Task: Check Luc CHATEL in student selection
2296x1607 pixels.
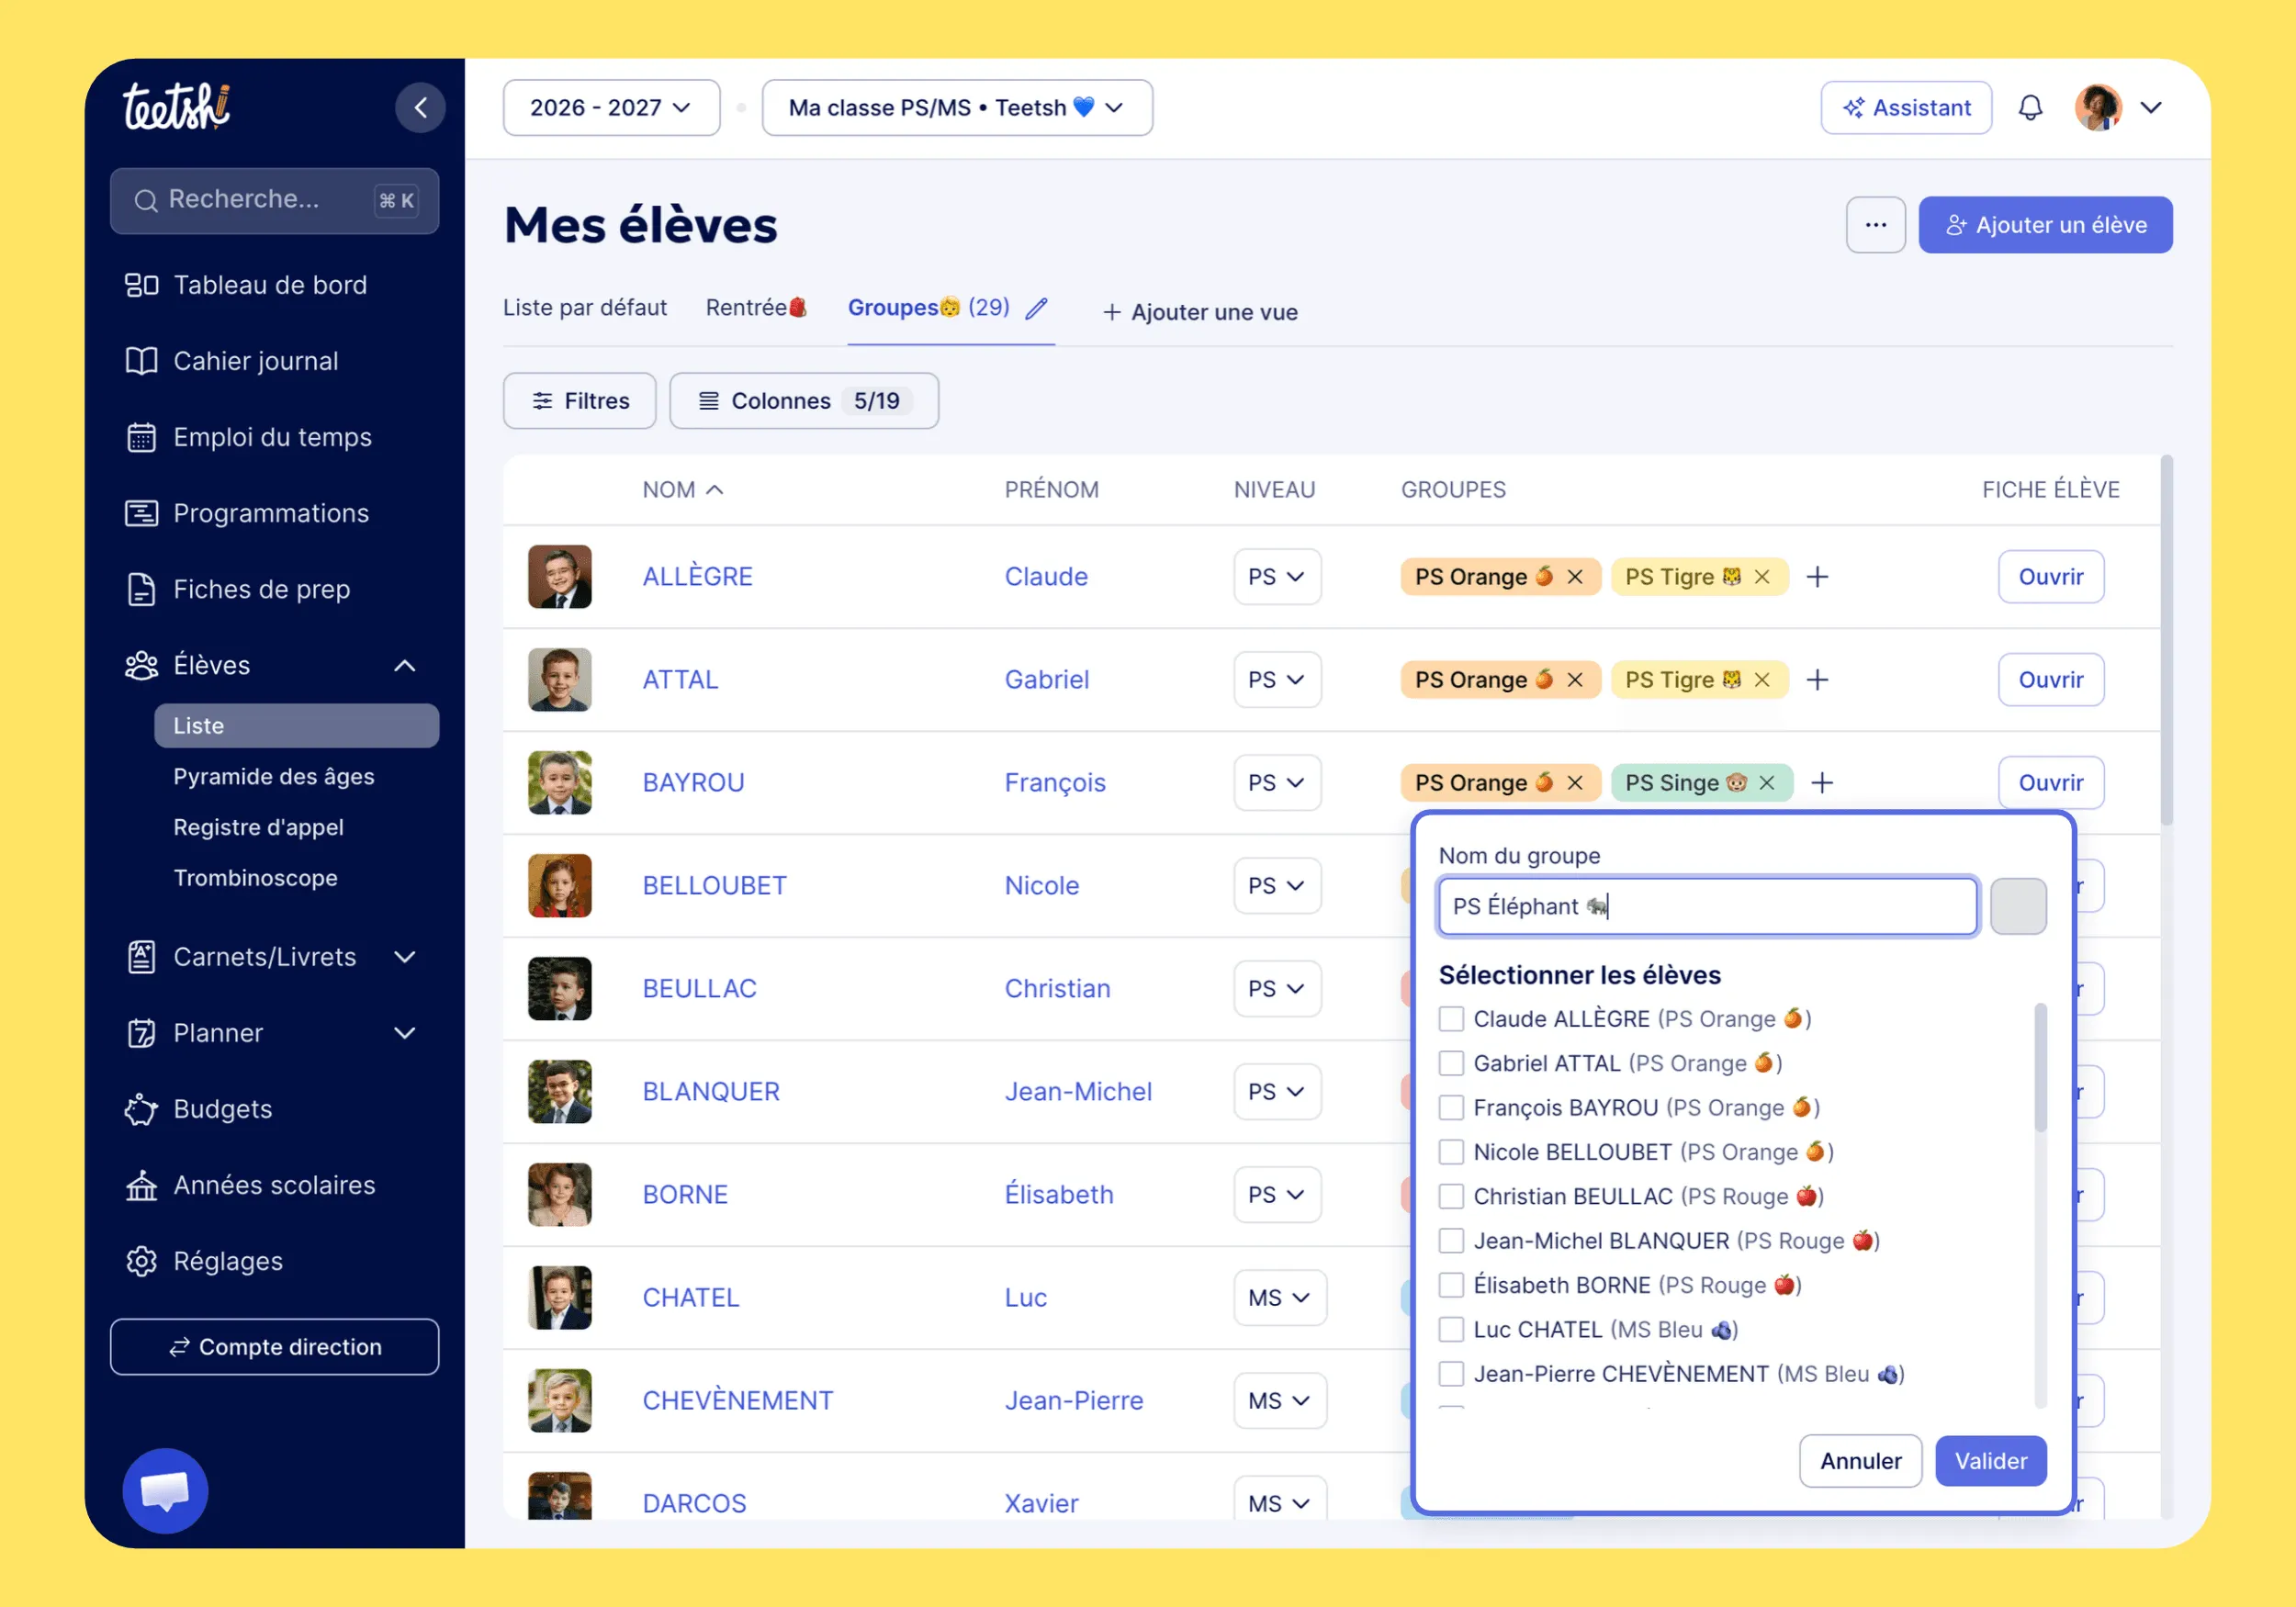Action: pos(1451,1330)
